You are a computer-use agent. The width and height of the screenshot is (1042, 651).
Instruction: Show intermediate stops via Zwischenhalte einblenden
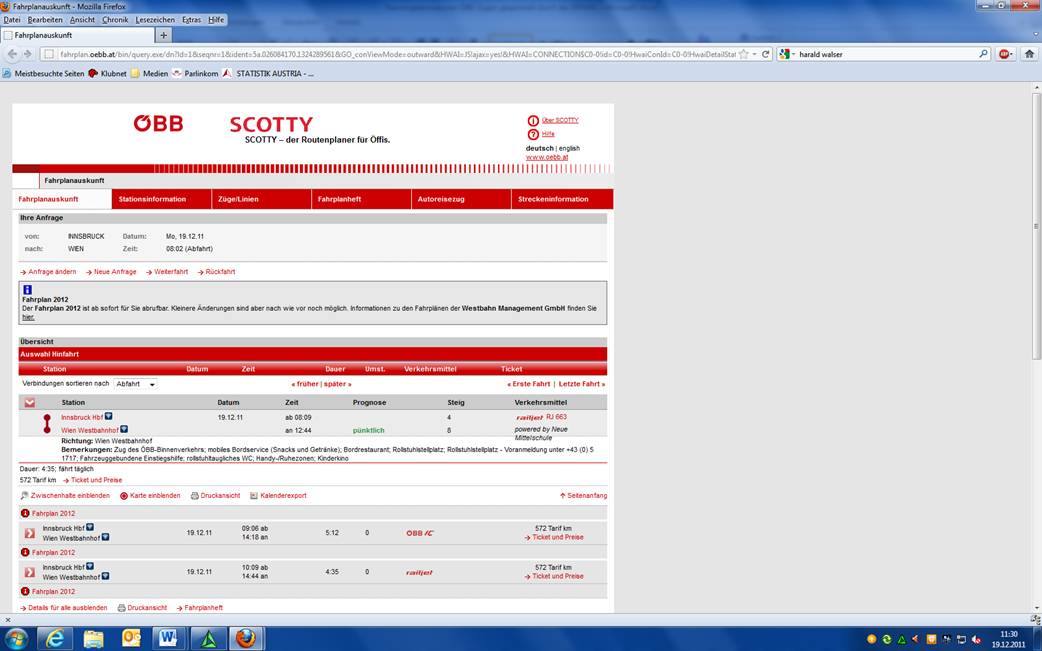[66, 495]
